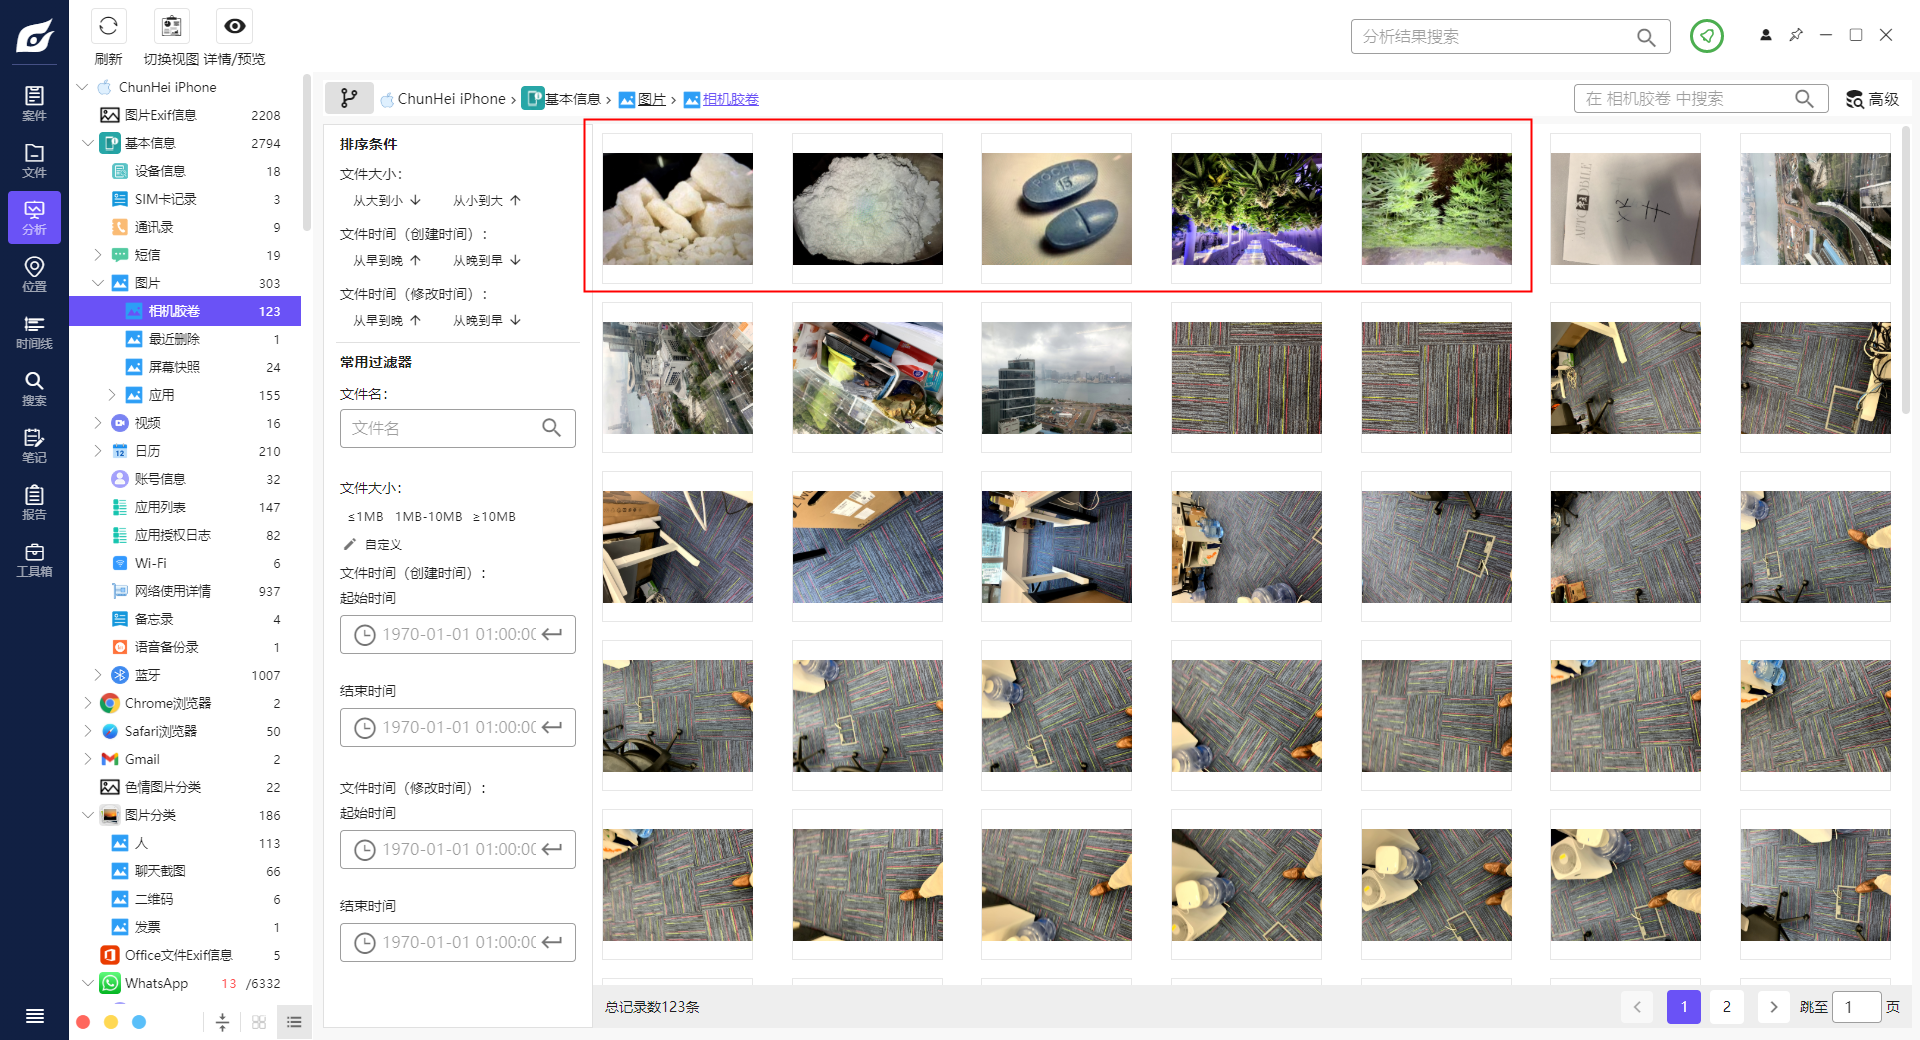Open the File (文件) sidebar section
The image size is (1920, 1040).
tap(34, 160)
